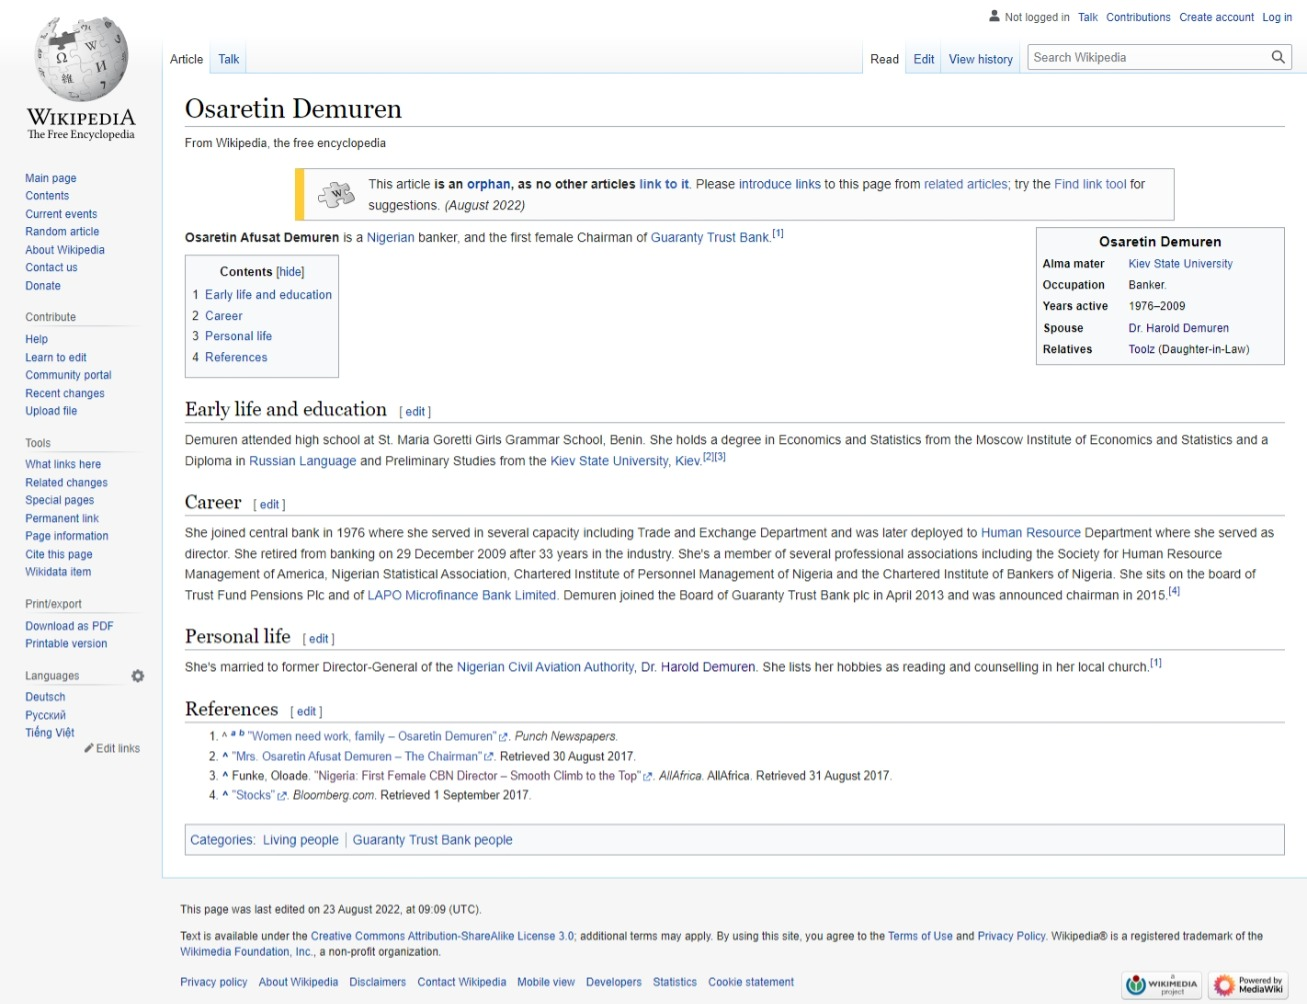Click the user icon beside Not logged in
The width and height of the screenshot is (1307, 1004).
(x=994, y=16)
